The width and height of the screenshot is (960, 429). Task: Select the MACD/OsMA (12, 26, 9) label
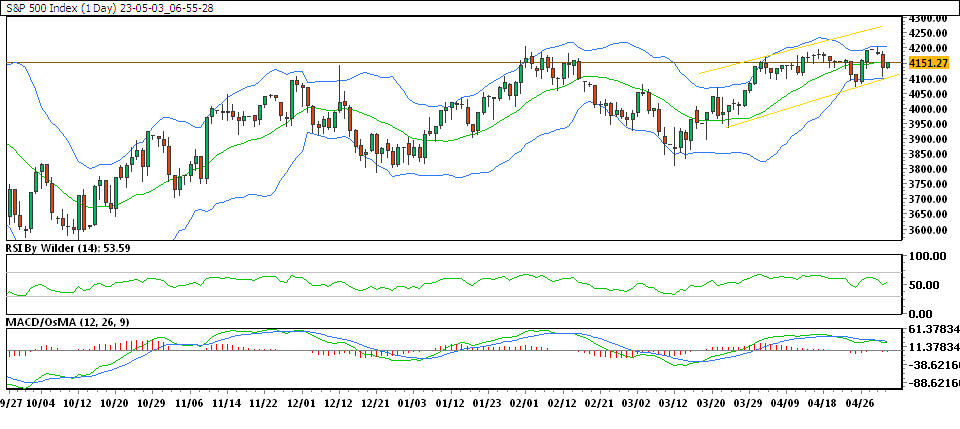click(x=67, y=322)
